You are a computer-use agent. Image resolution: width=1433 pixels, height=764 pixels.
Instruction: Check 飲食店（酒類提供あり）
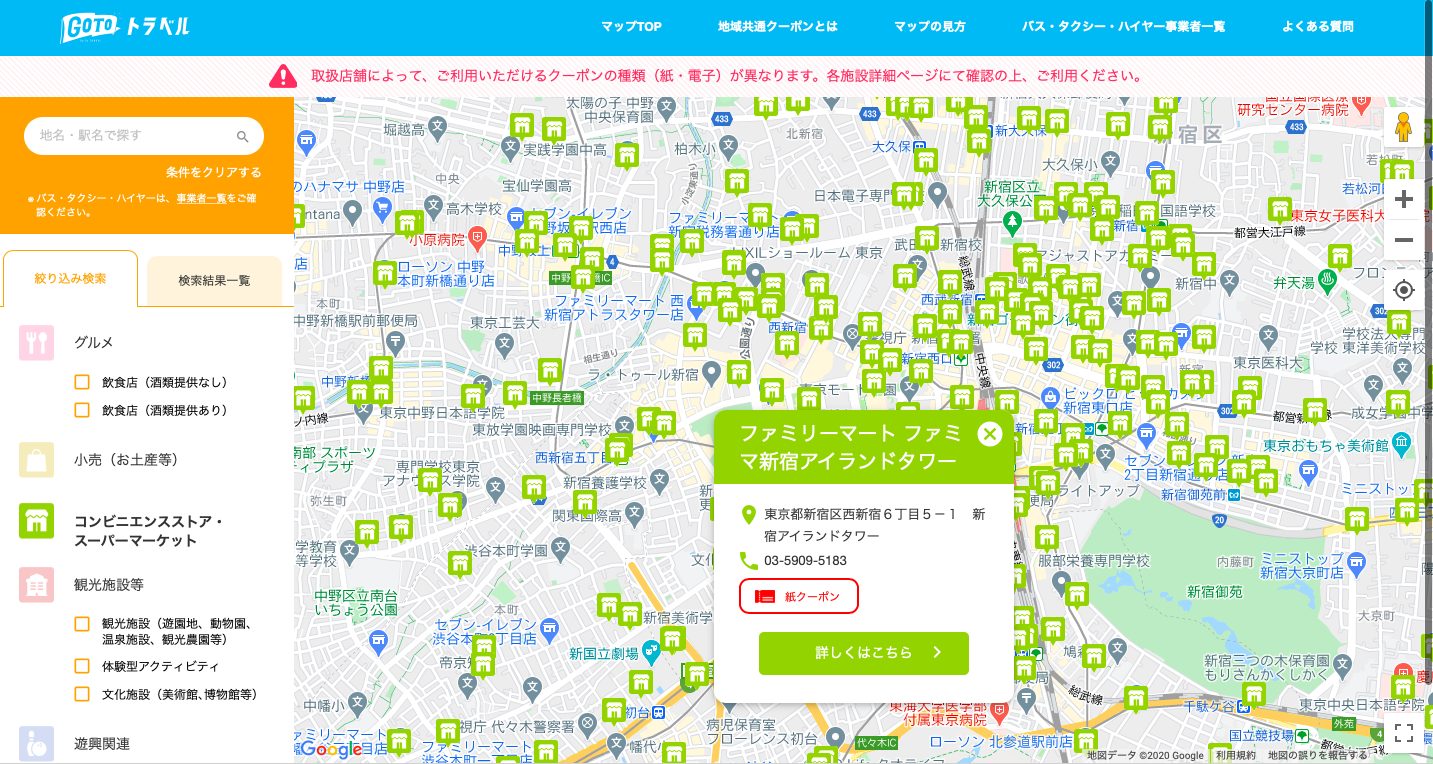click(x=83, y=410)
